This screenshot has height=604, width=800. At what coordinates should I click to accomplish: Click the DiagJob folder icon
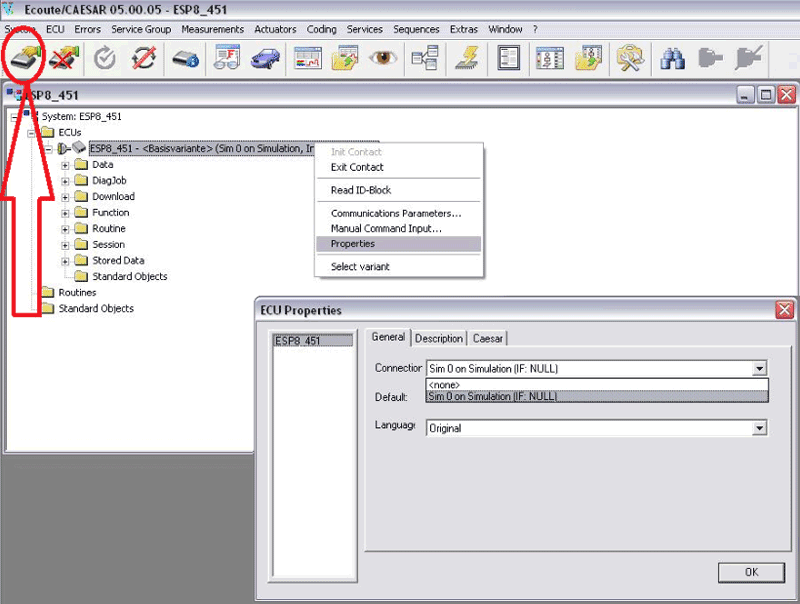pos(81,180)
